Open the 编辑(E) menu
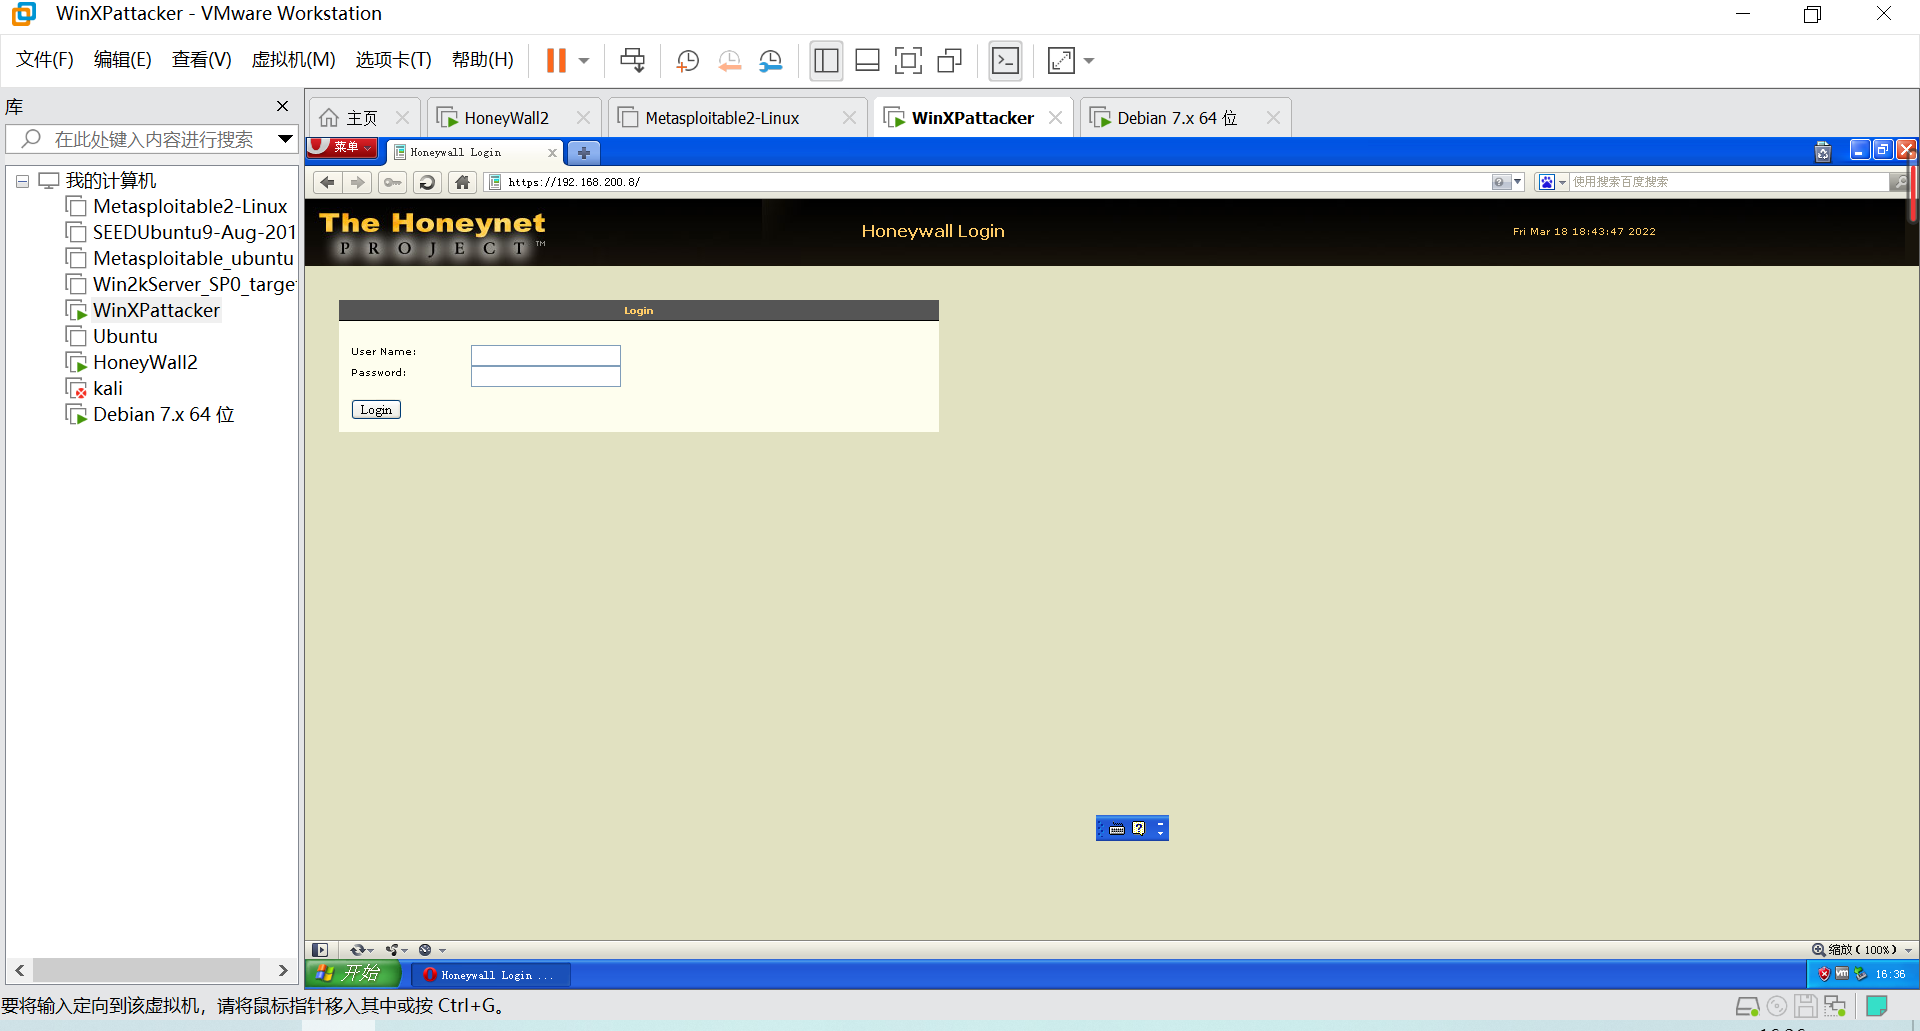The width and height of the screenshot is (1920, 1031). (x=122, y=60)
